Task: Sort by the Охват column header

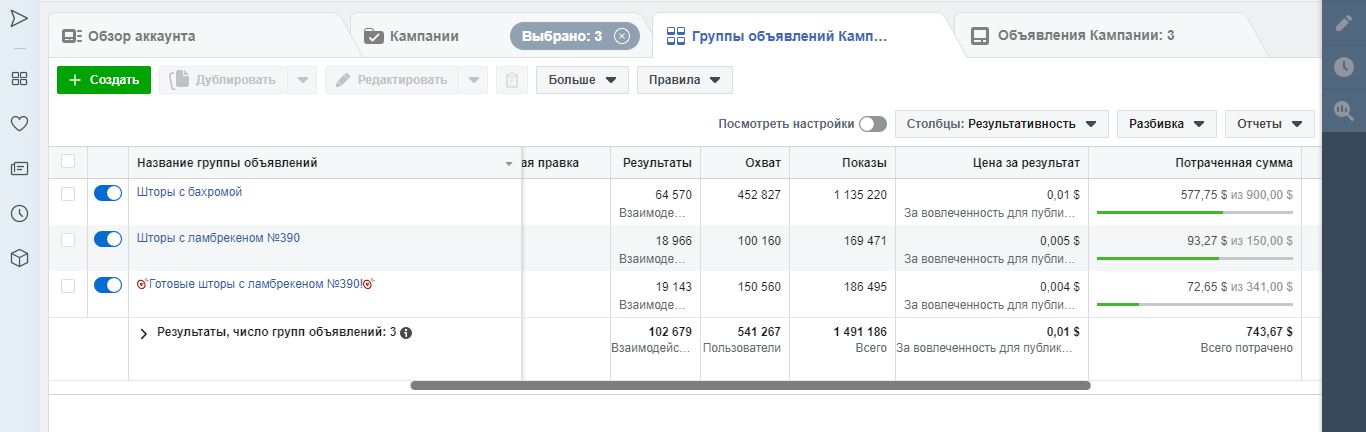Action: tap(763, 163)
